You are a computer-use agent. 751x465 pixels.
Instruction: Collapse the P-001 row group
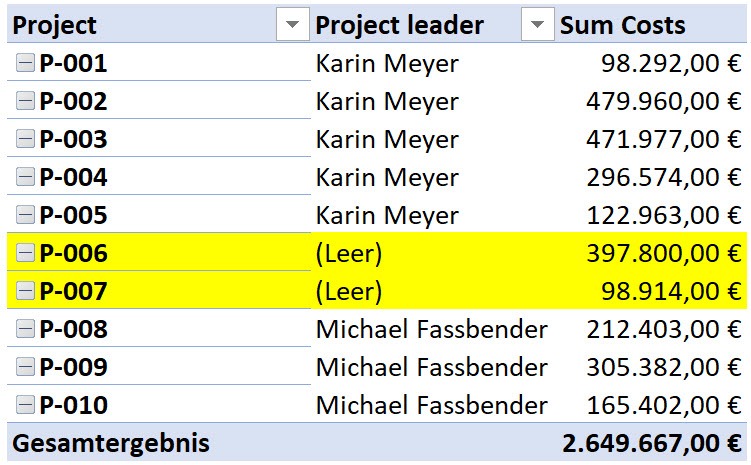point(25,63)
